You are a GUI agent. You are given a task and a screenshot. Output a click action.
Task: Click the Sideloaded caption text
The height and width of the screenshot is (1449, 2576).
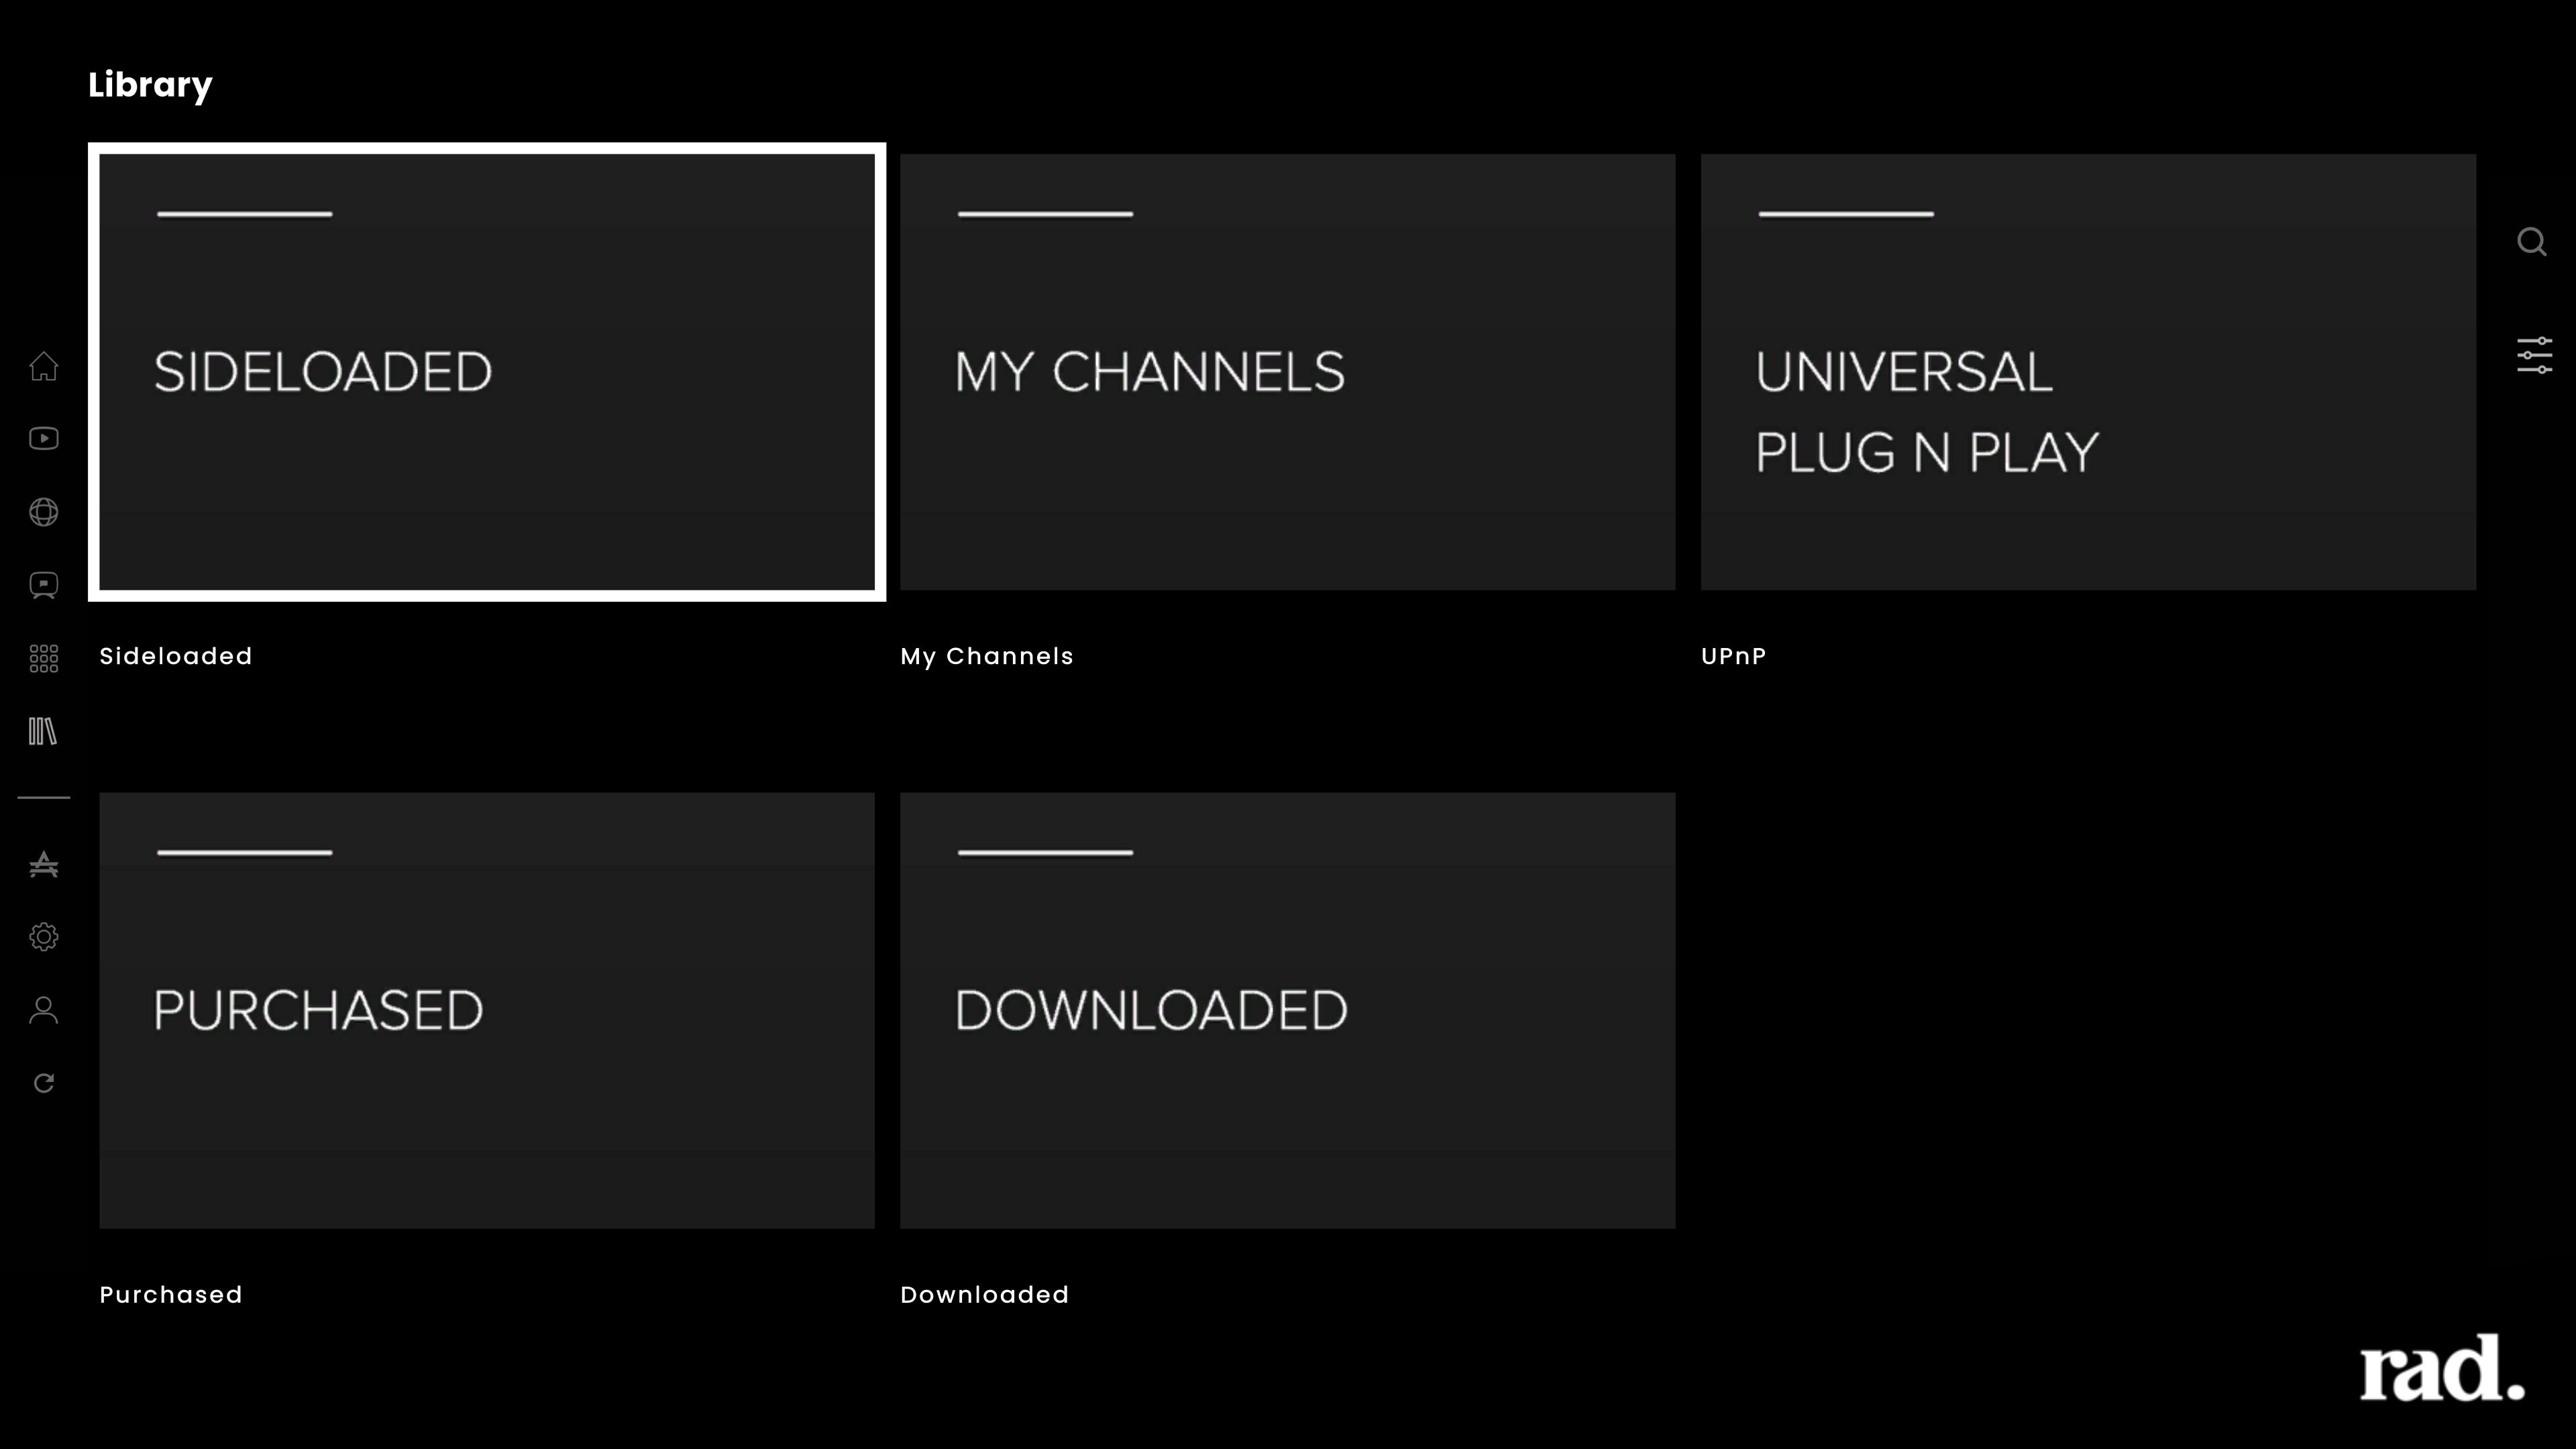[176, 656]
